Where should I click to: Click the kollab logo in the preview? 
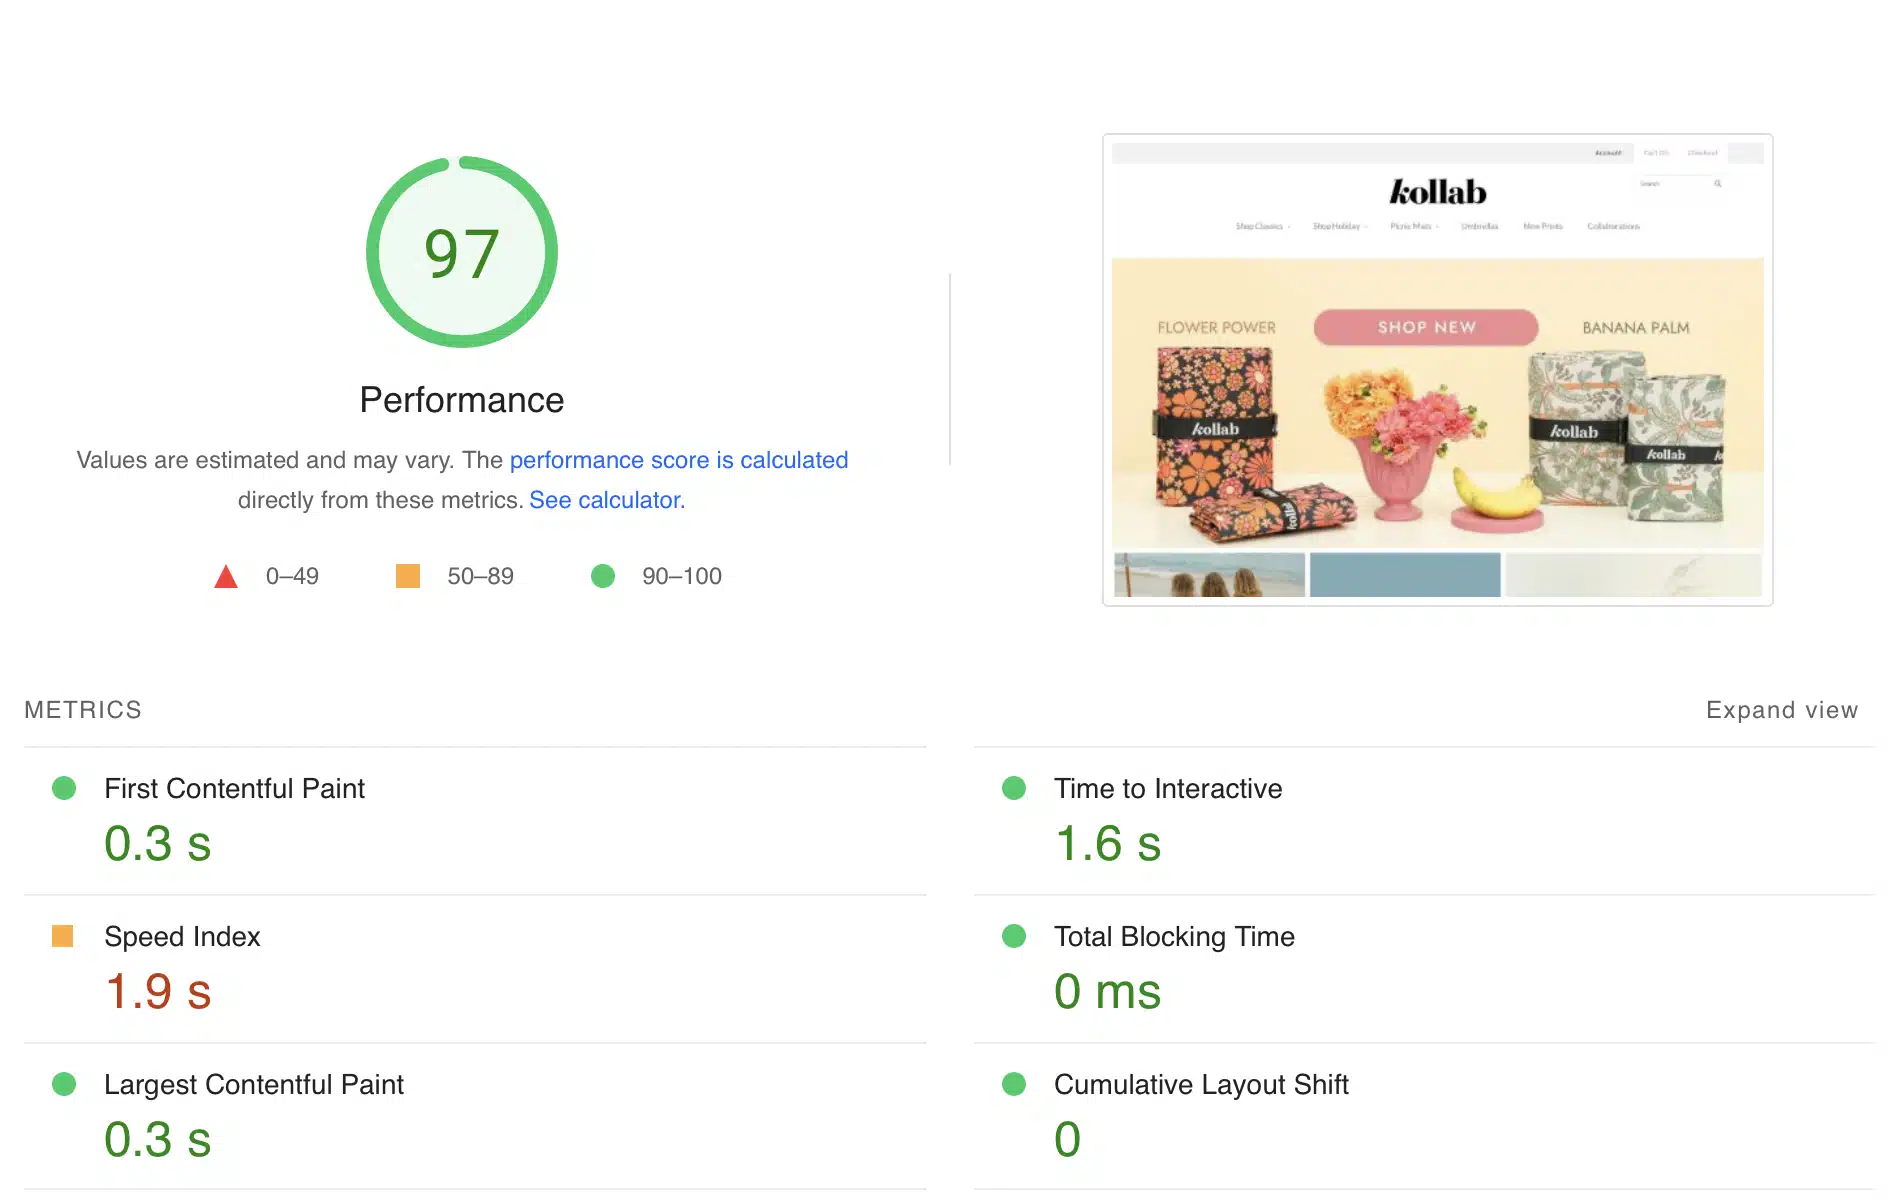[x=1437, y=191]
